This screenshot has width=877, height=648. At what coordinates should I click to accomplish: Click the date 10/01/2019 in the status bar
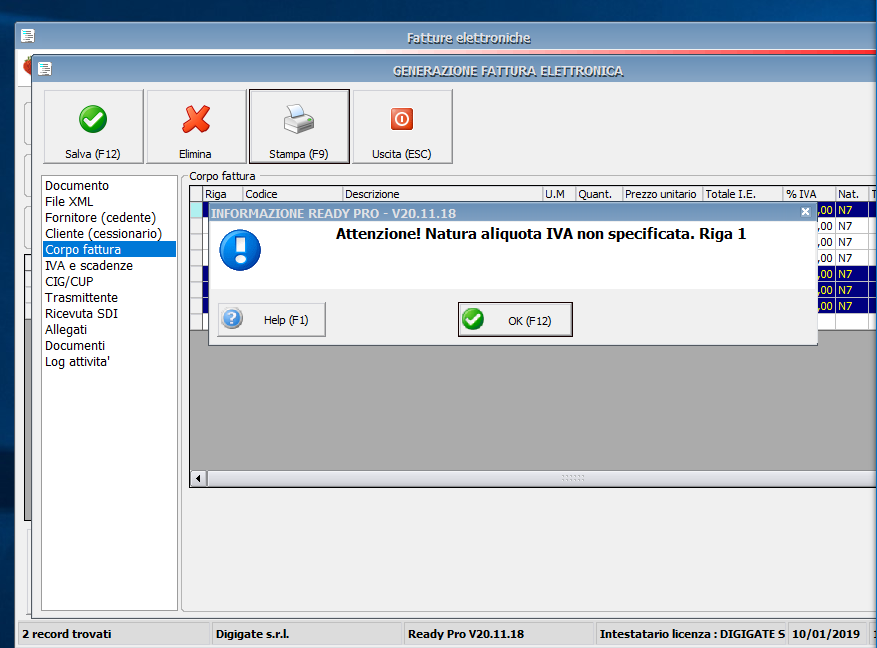[826, 634]
